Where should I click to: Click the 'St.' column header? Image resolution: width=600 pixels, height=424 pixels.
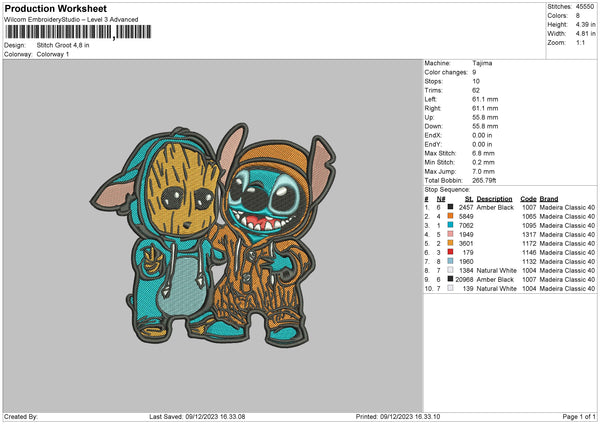(x=469, y=199)
